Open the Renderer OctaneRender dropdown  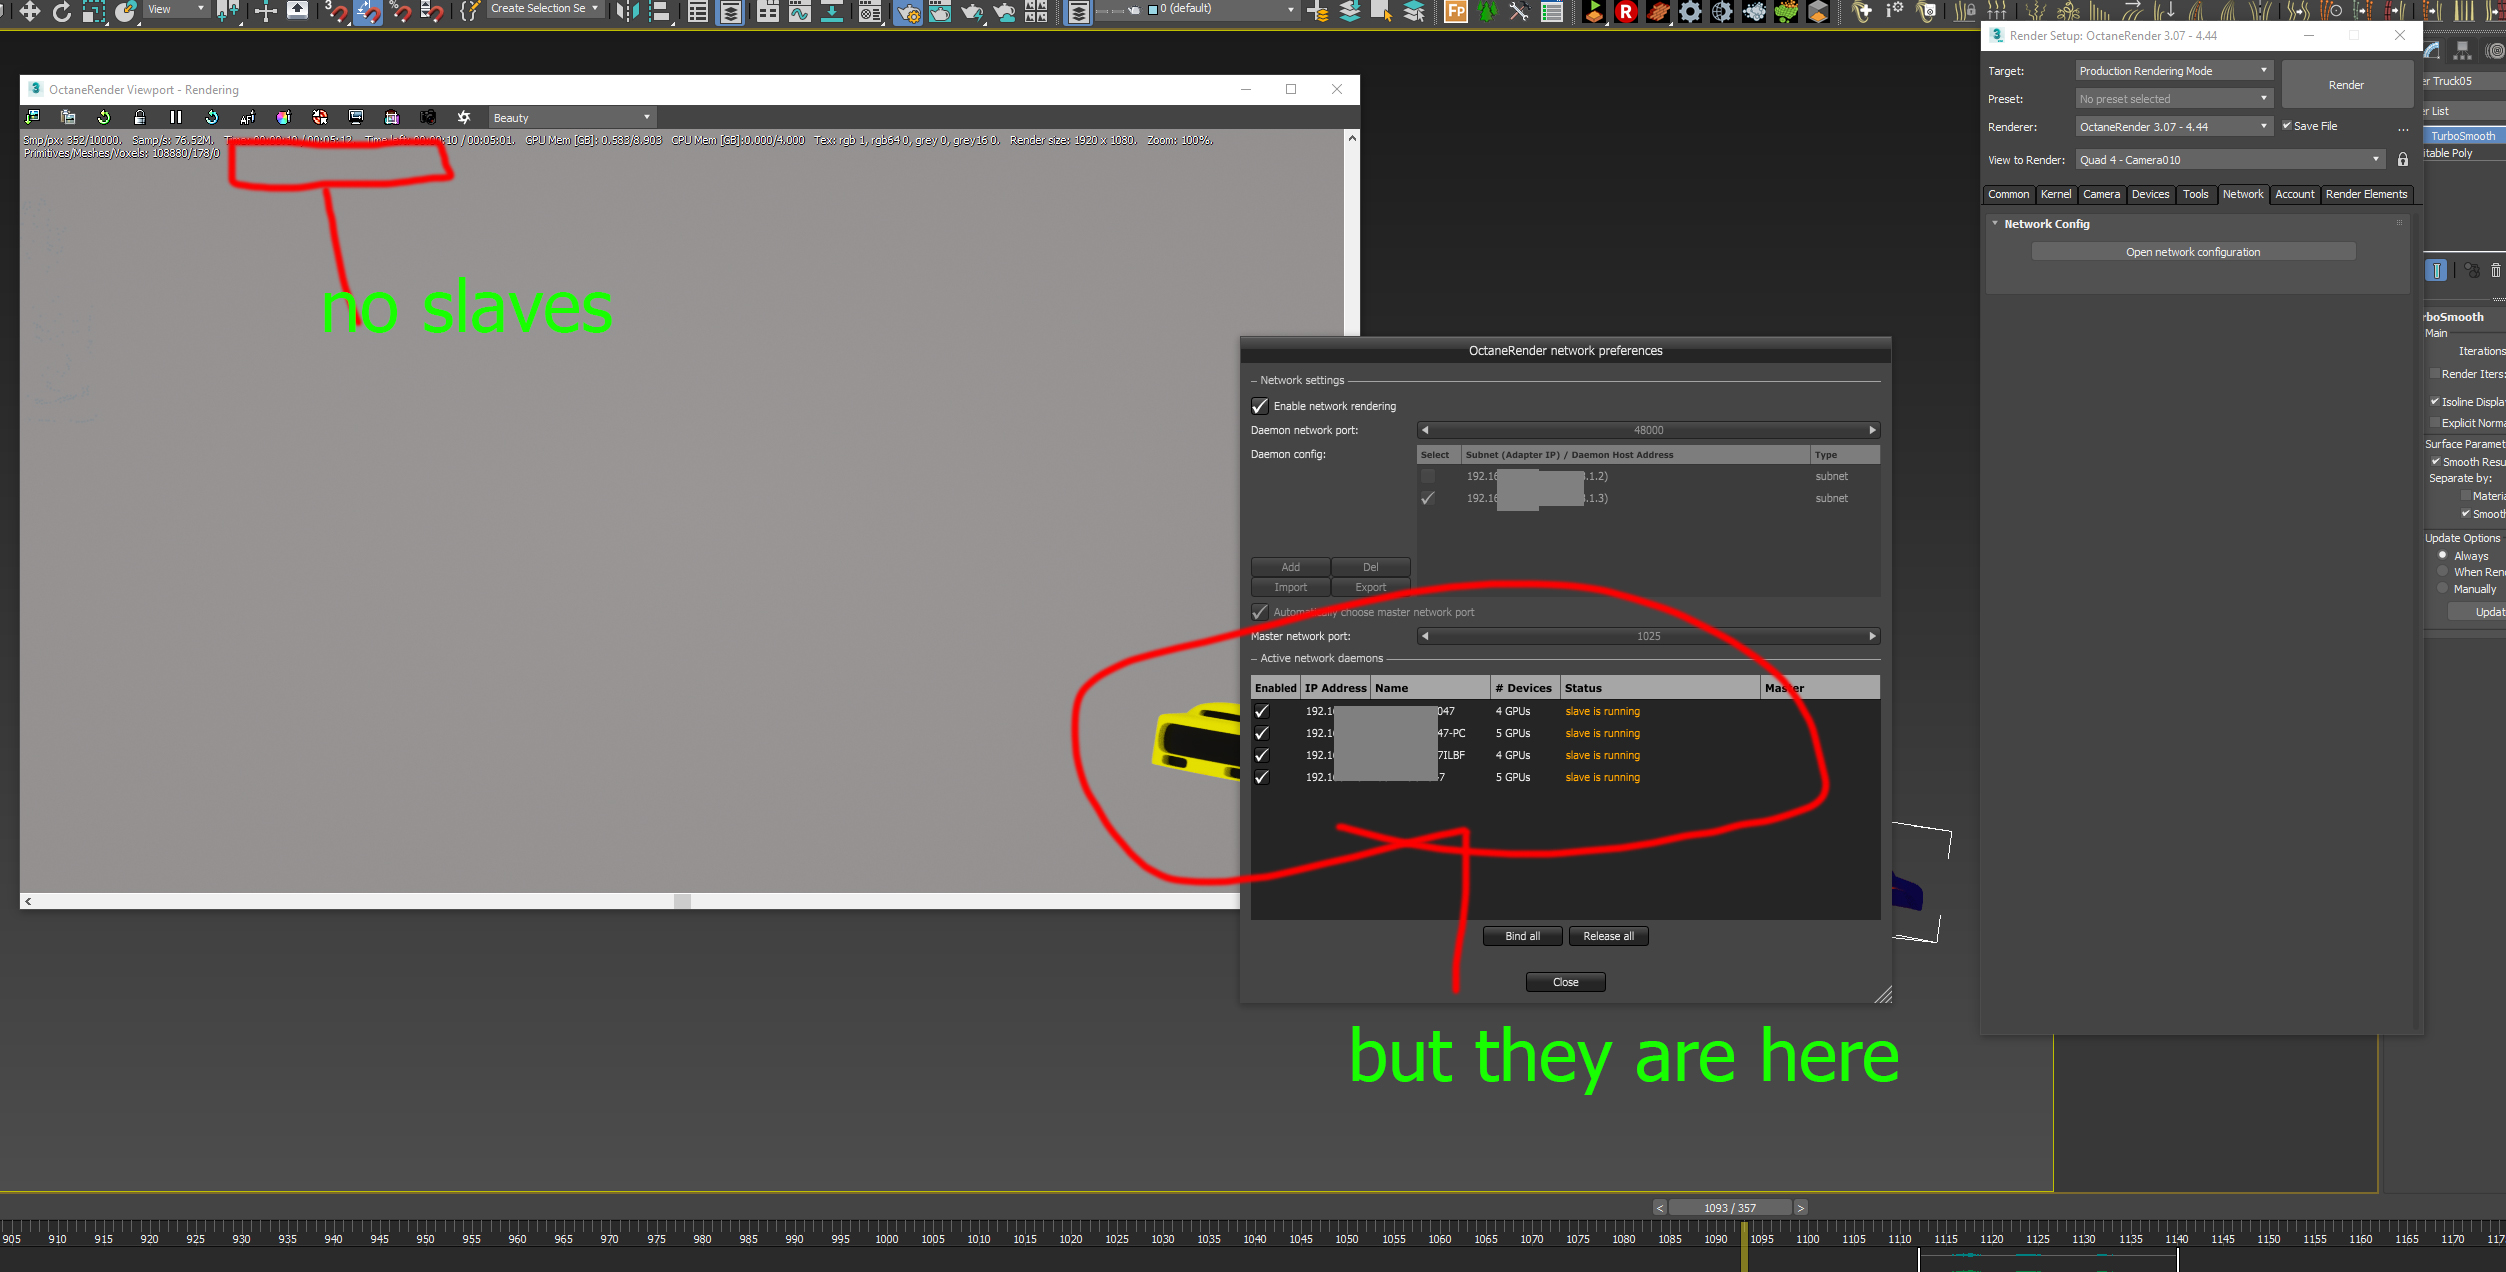pos(2173,127)
